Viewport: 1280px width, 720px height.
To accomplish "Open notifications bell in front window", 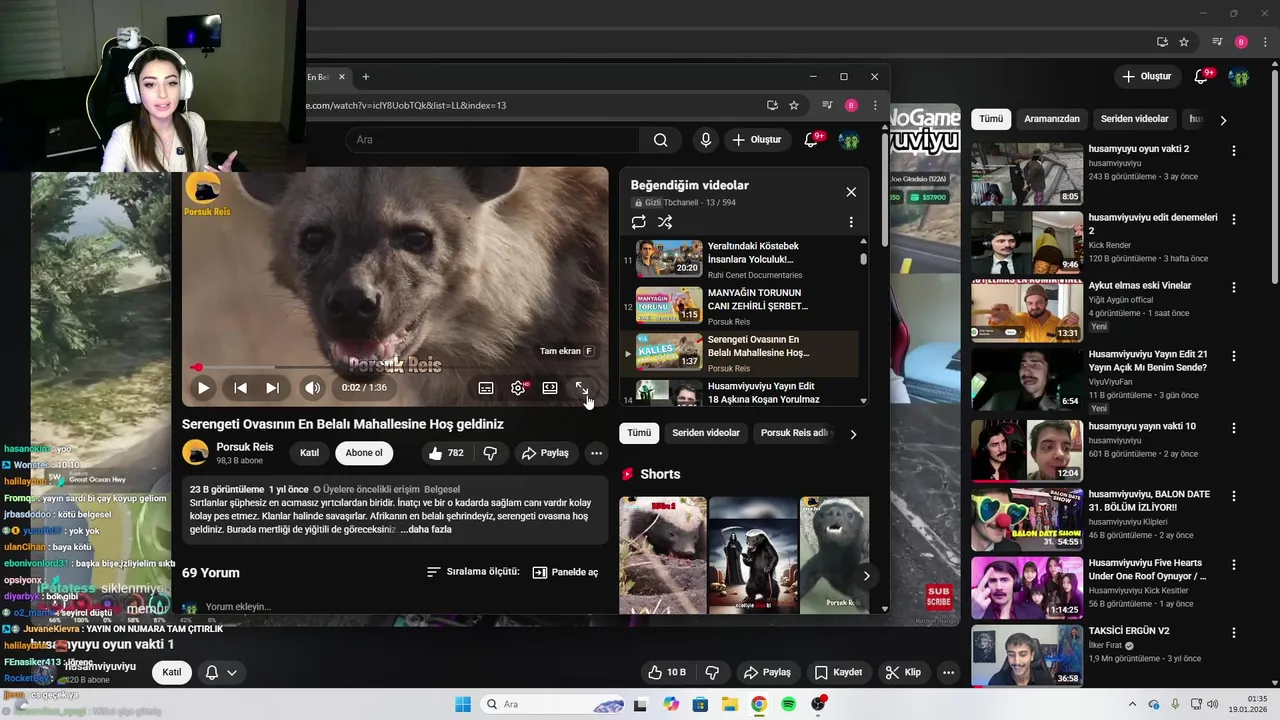I will [x=812, y=140].
